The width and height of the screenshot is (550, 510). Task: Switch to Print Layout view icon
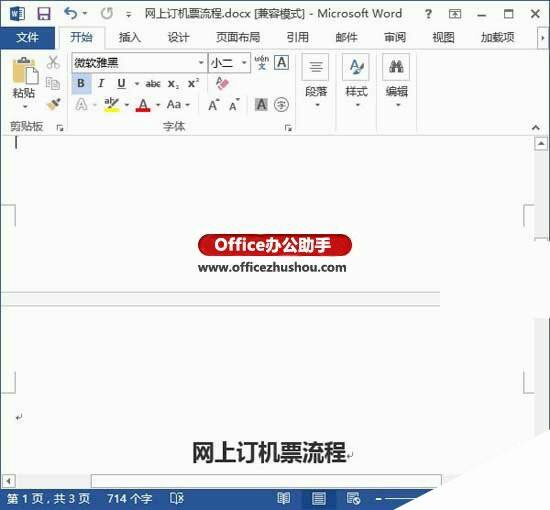coord(318,498)
